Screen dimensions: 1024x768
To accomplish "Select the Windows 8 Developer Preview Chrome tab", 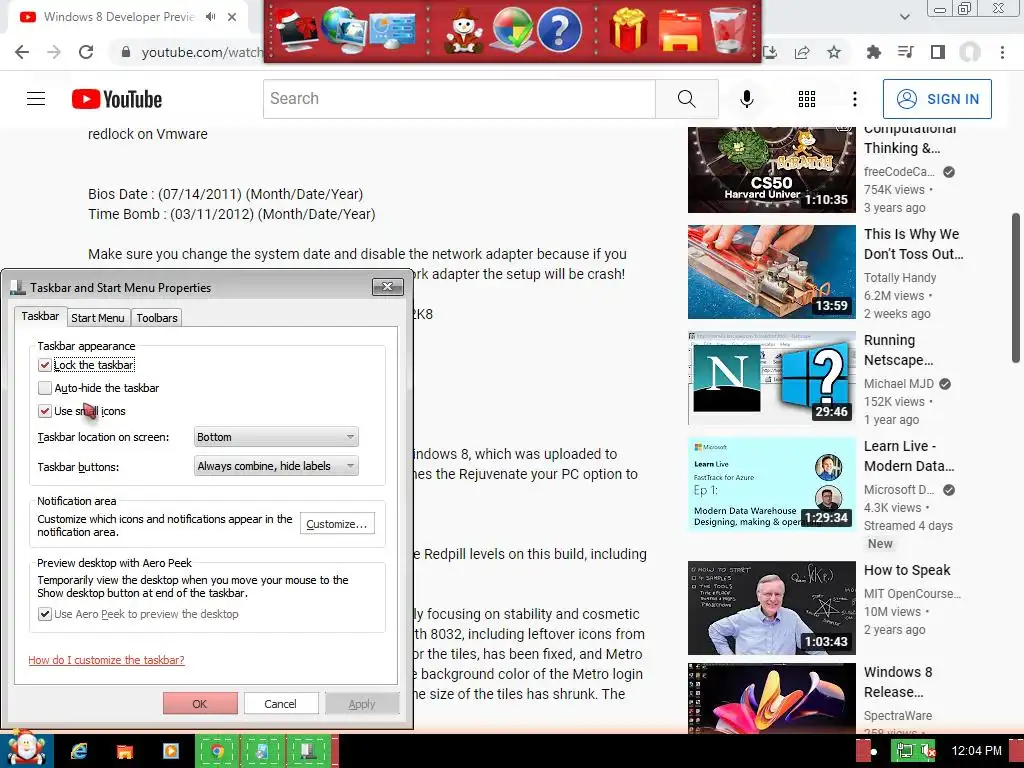I will point(118,17).
